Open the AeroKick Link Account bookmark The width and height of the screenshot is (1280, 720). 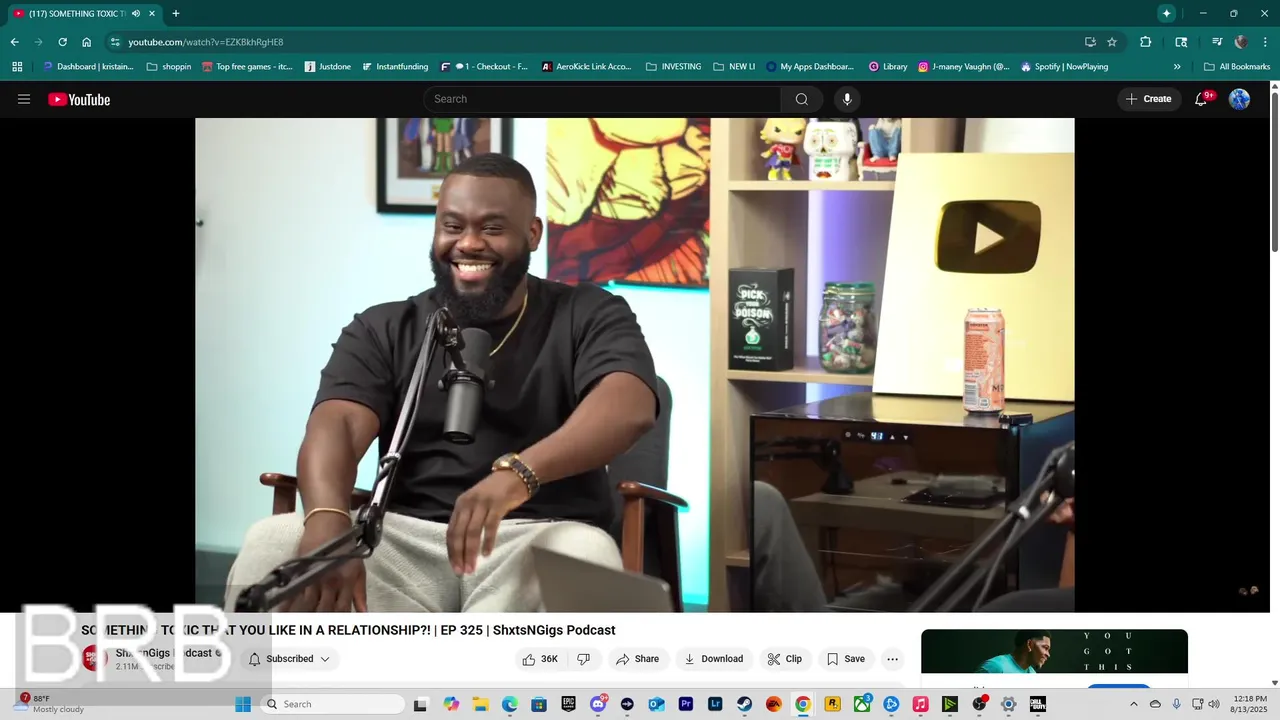(x=587, y=67)
